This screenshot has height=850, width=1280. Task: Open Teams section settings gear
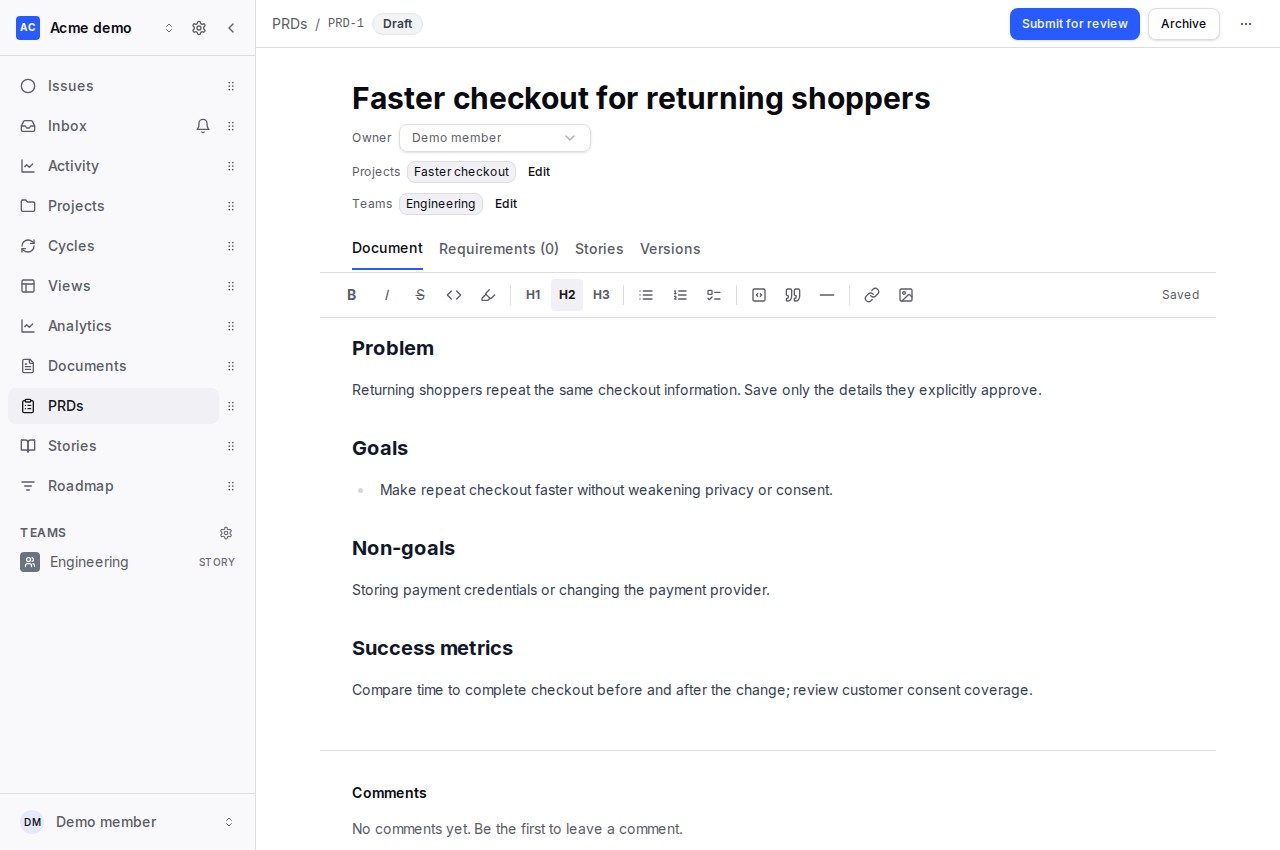click(226, 533)
